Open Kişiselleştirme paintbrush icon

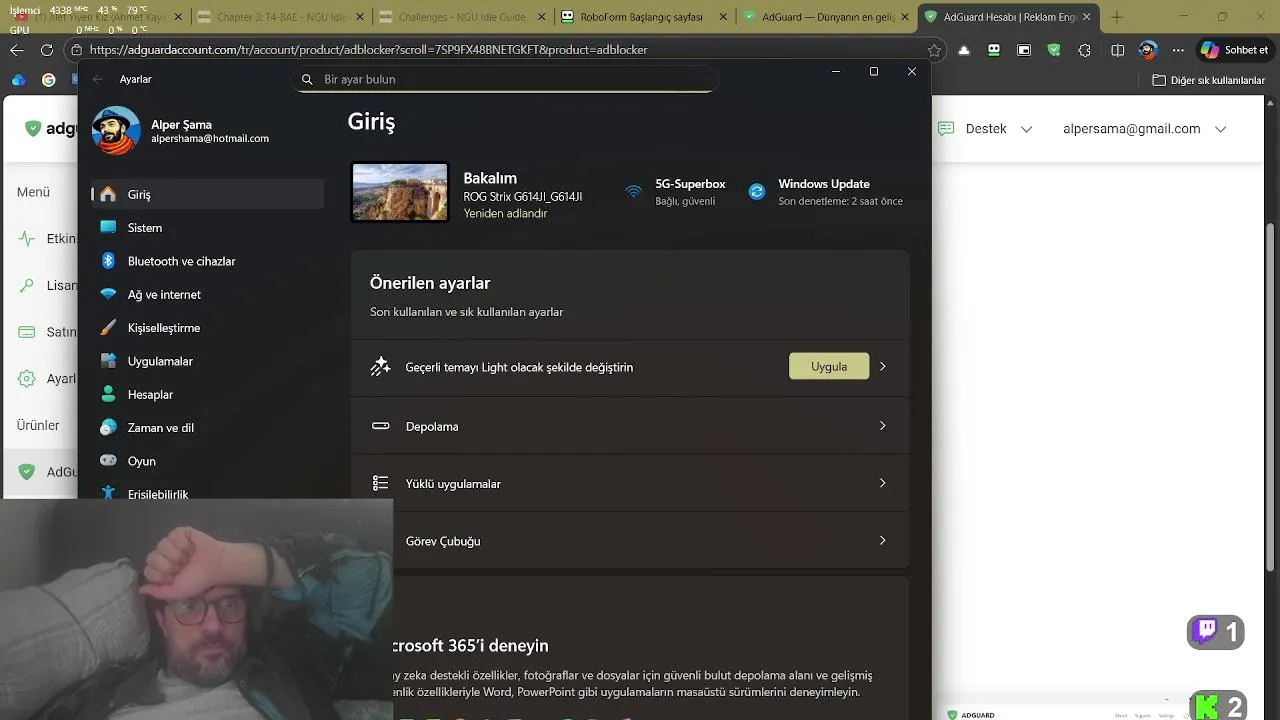[x=108, y=328]
